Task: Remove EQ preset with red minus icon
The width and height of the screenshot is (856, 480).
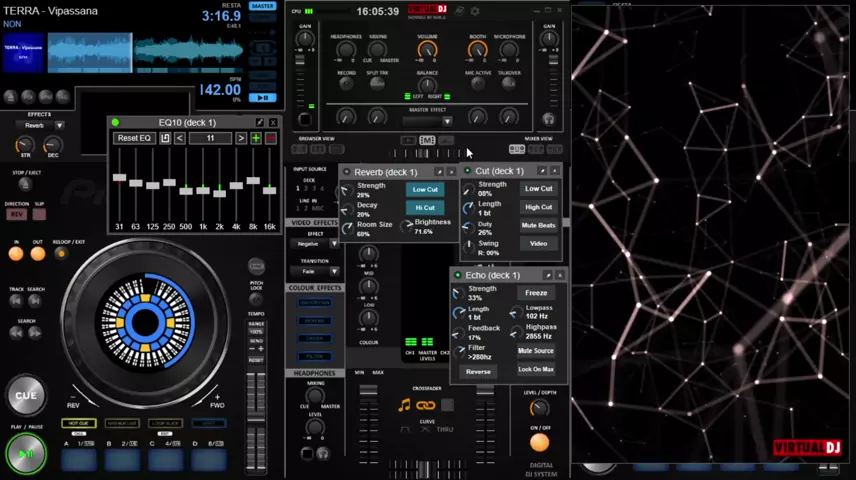Action: tap(270, 138)
